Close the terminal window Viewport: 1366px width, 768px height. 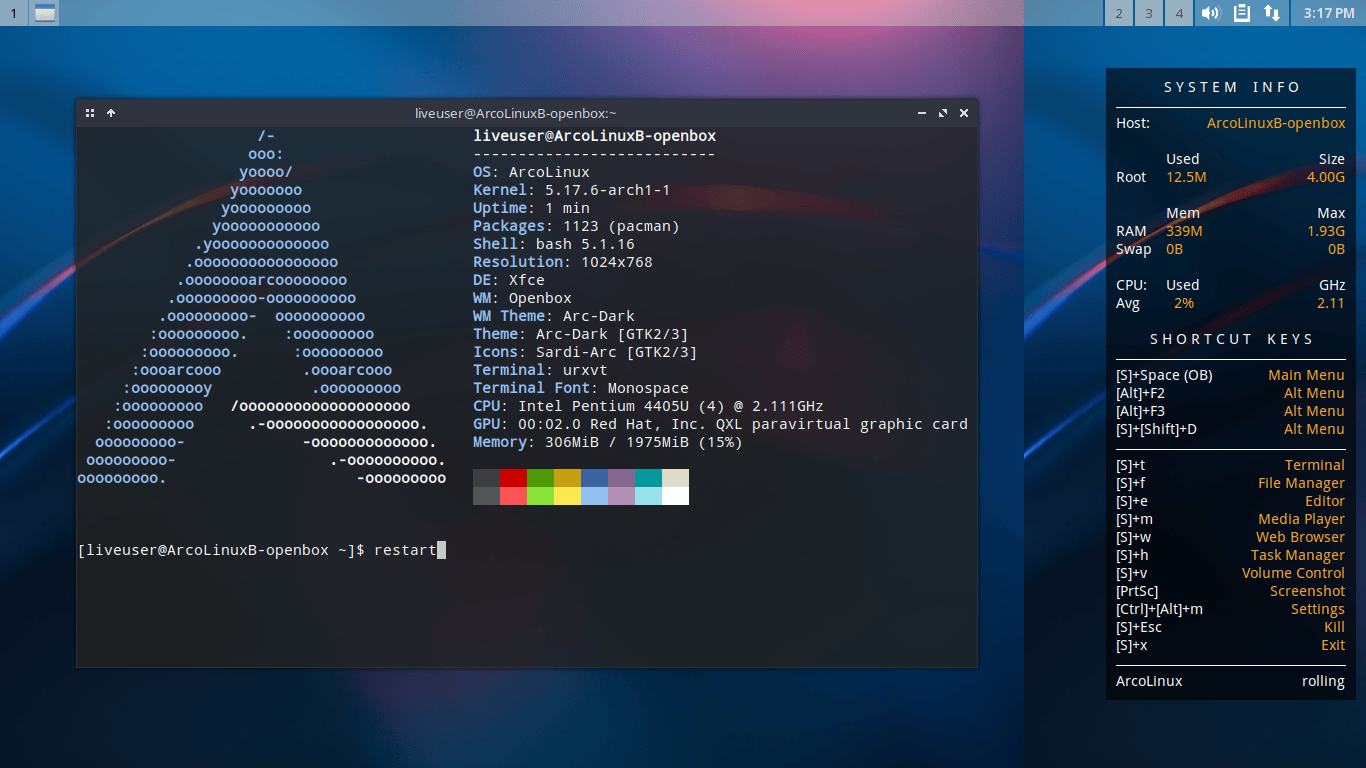[x=963, y=113]
